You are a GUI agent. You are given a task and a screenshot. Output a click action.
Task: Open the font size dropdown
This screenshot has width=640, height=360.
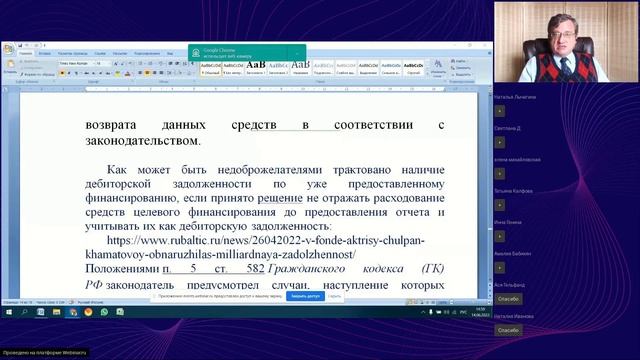tap(109, 64)
